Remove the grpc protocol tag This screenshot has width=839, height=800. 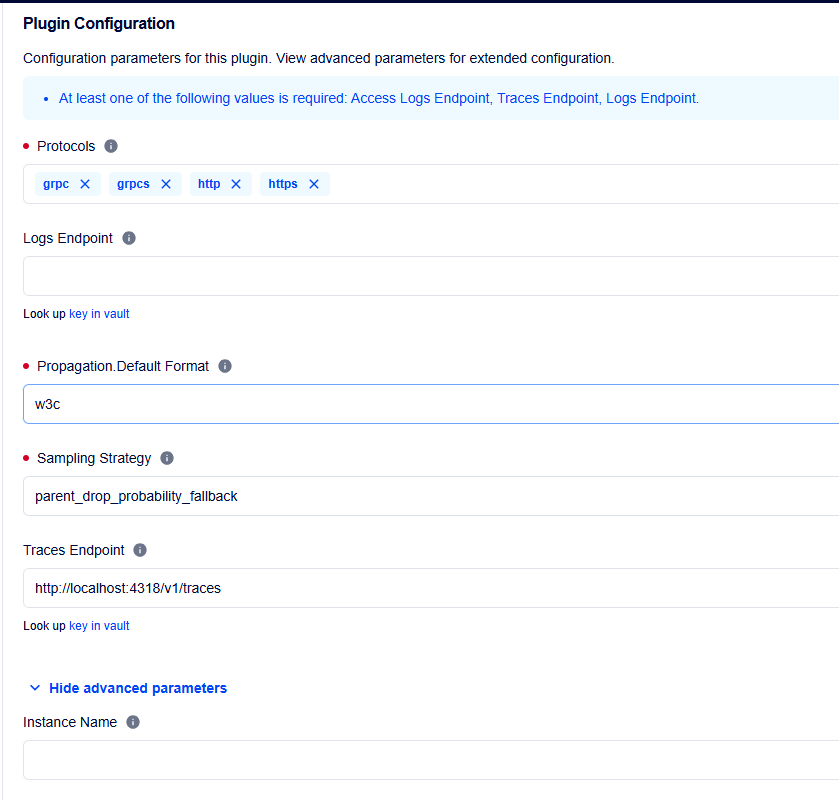coord(85,184)
